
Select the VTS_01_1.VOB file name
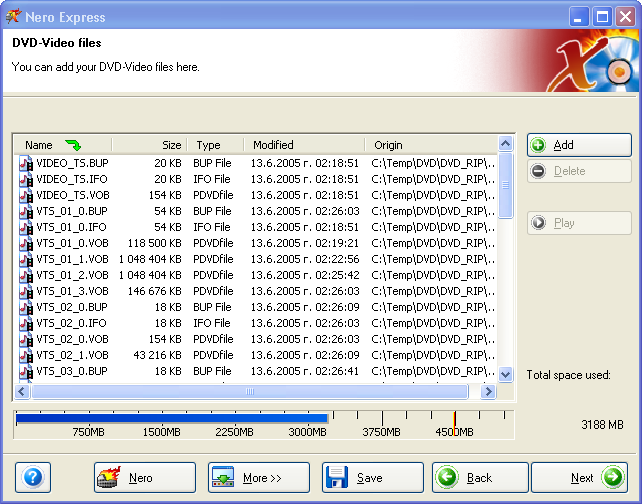click(x=72, y=259)
